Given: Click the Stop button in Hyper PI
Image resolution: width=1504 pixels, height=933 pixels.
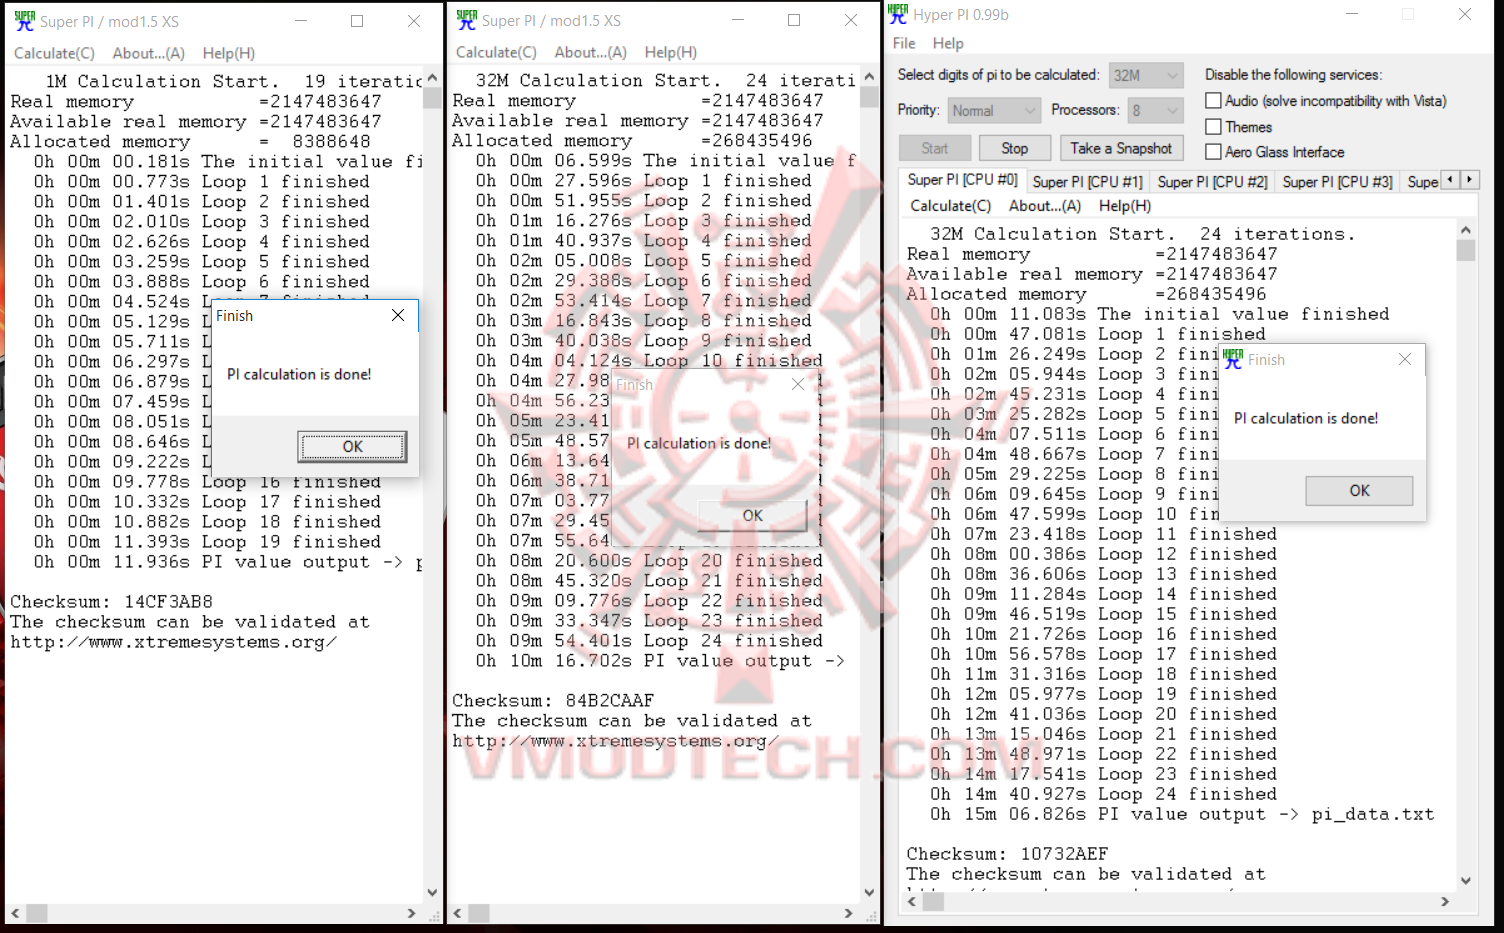Looking at the screenshot, I should point(1014,148).
